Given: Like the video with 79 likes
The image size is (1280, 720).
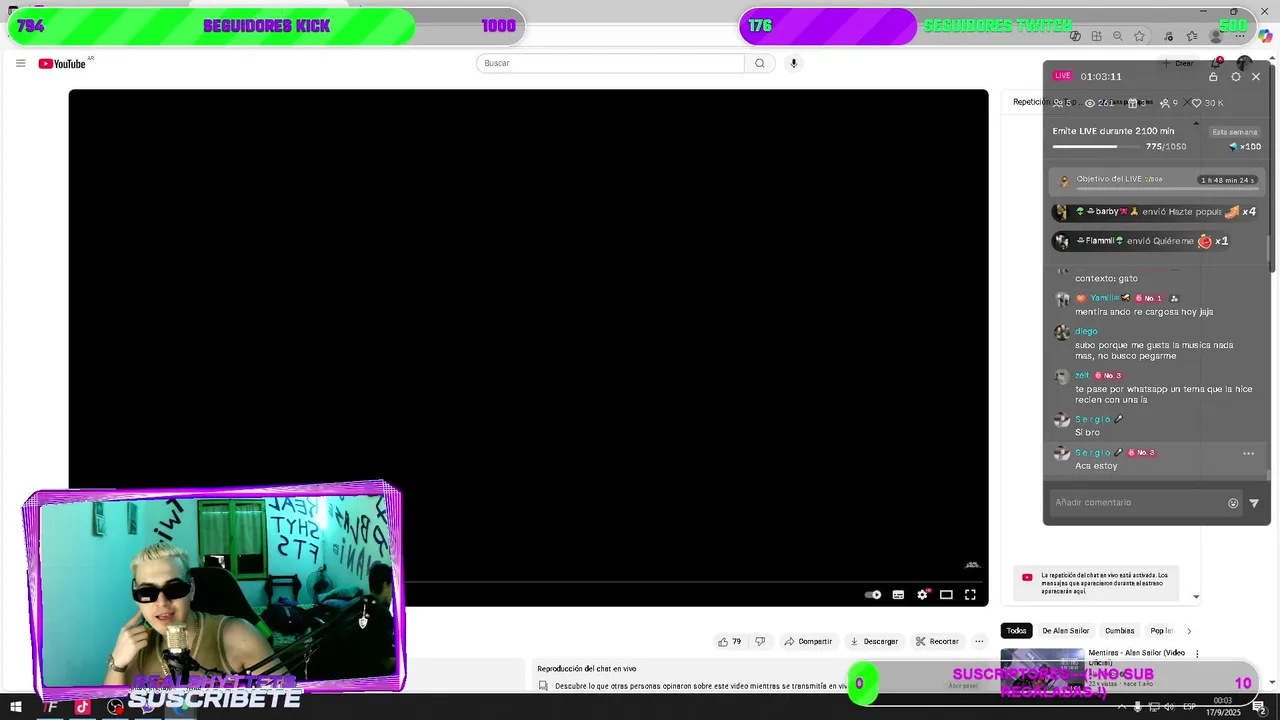Looking at the screenshot, I should (730, 641).
